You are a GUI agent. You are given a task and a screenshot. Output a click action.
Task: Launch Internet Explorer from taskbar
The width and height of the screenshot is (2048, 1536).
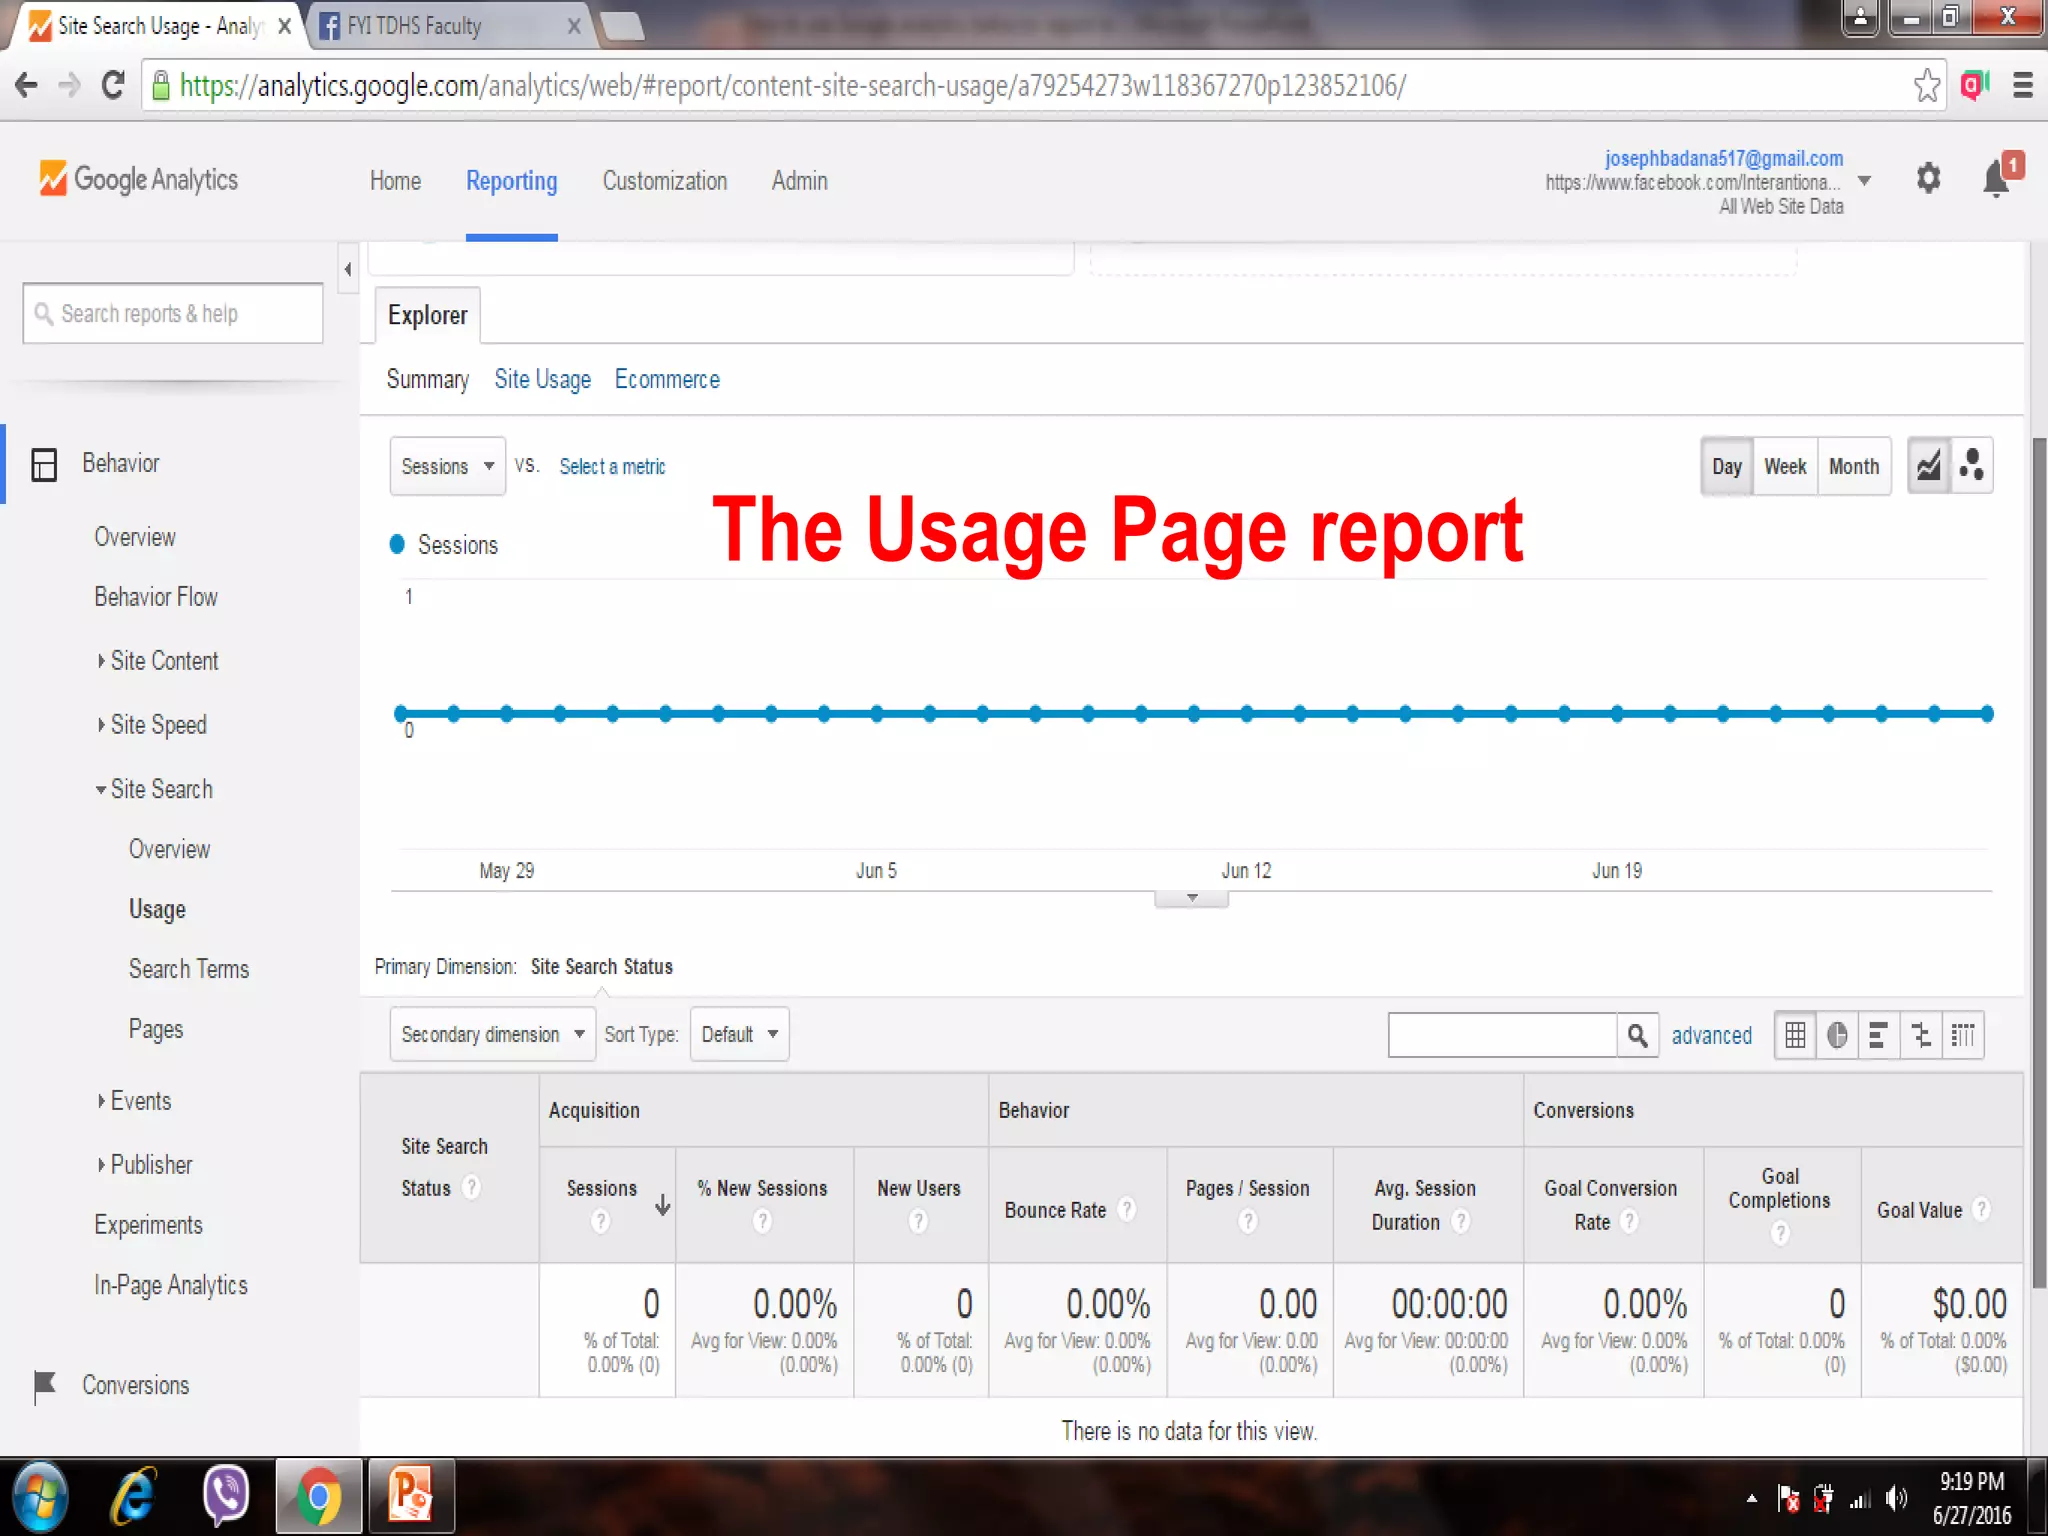click(133, 1497)
